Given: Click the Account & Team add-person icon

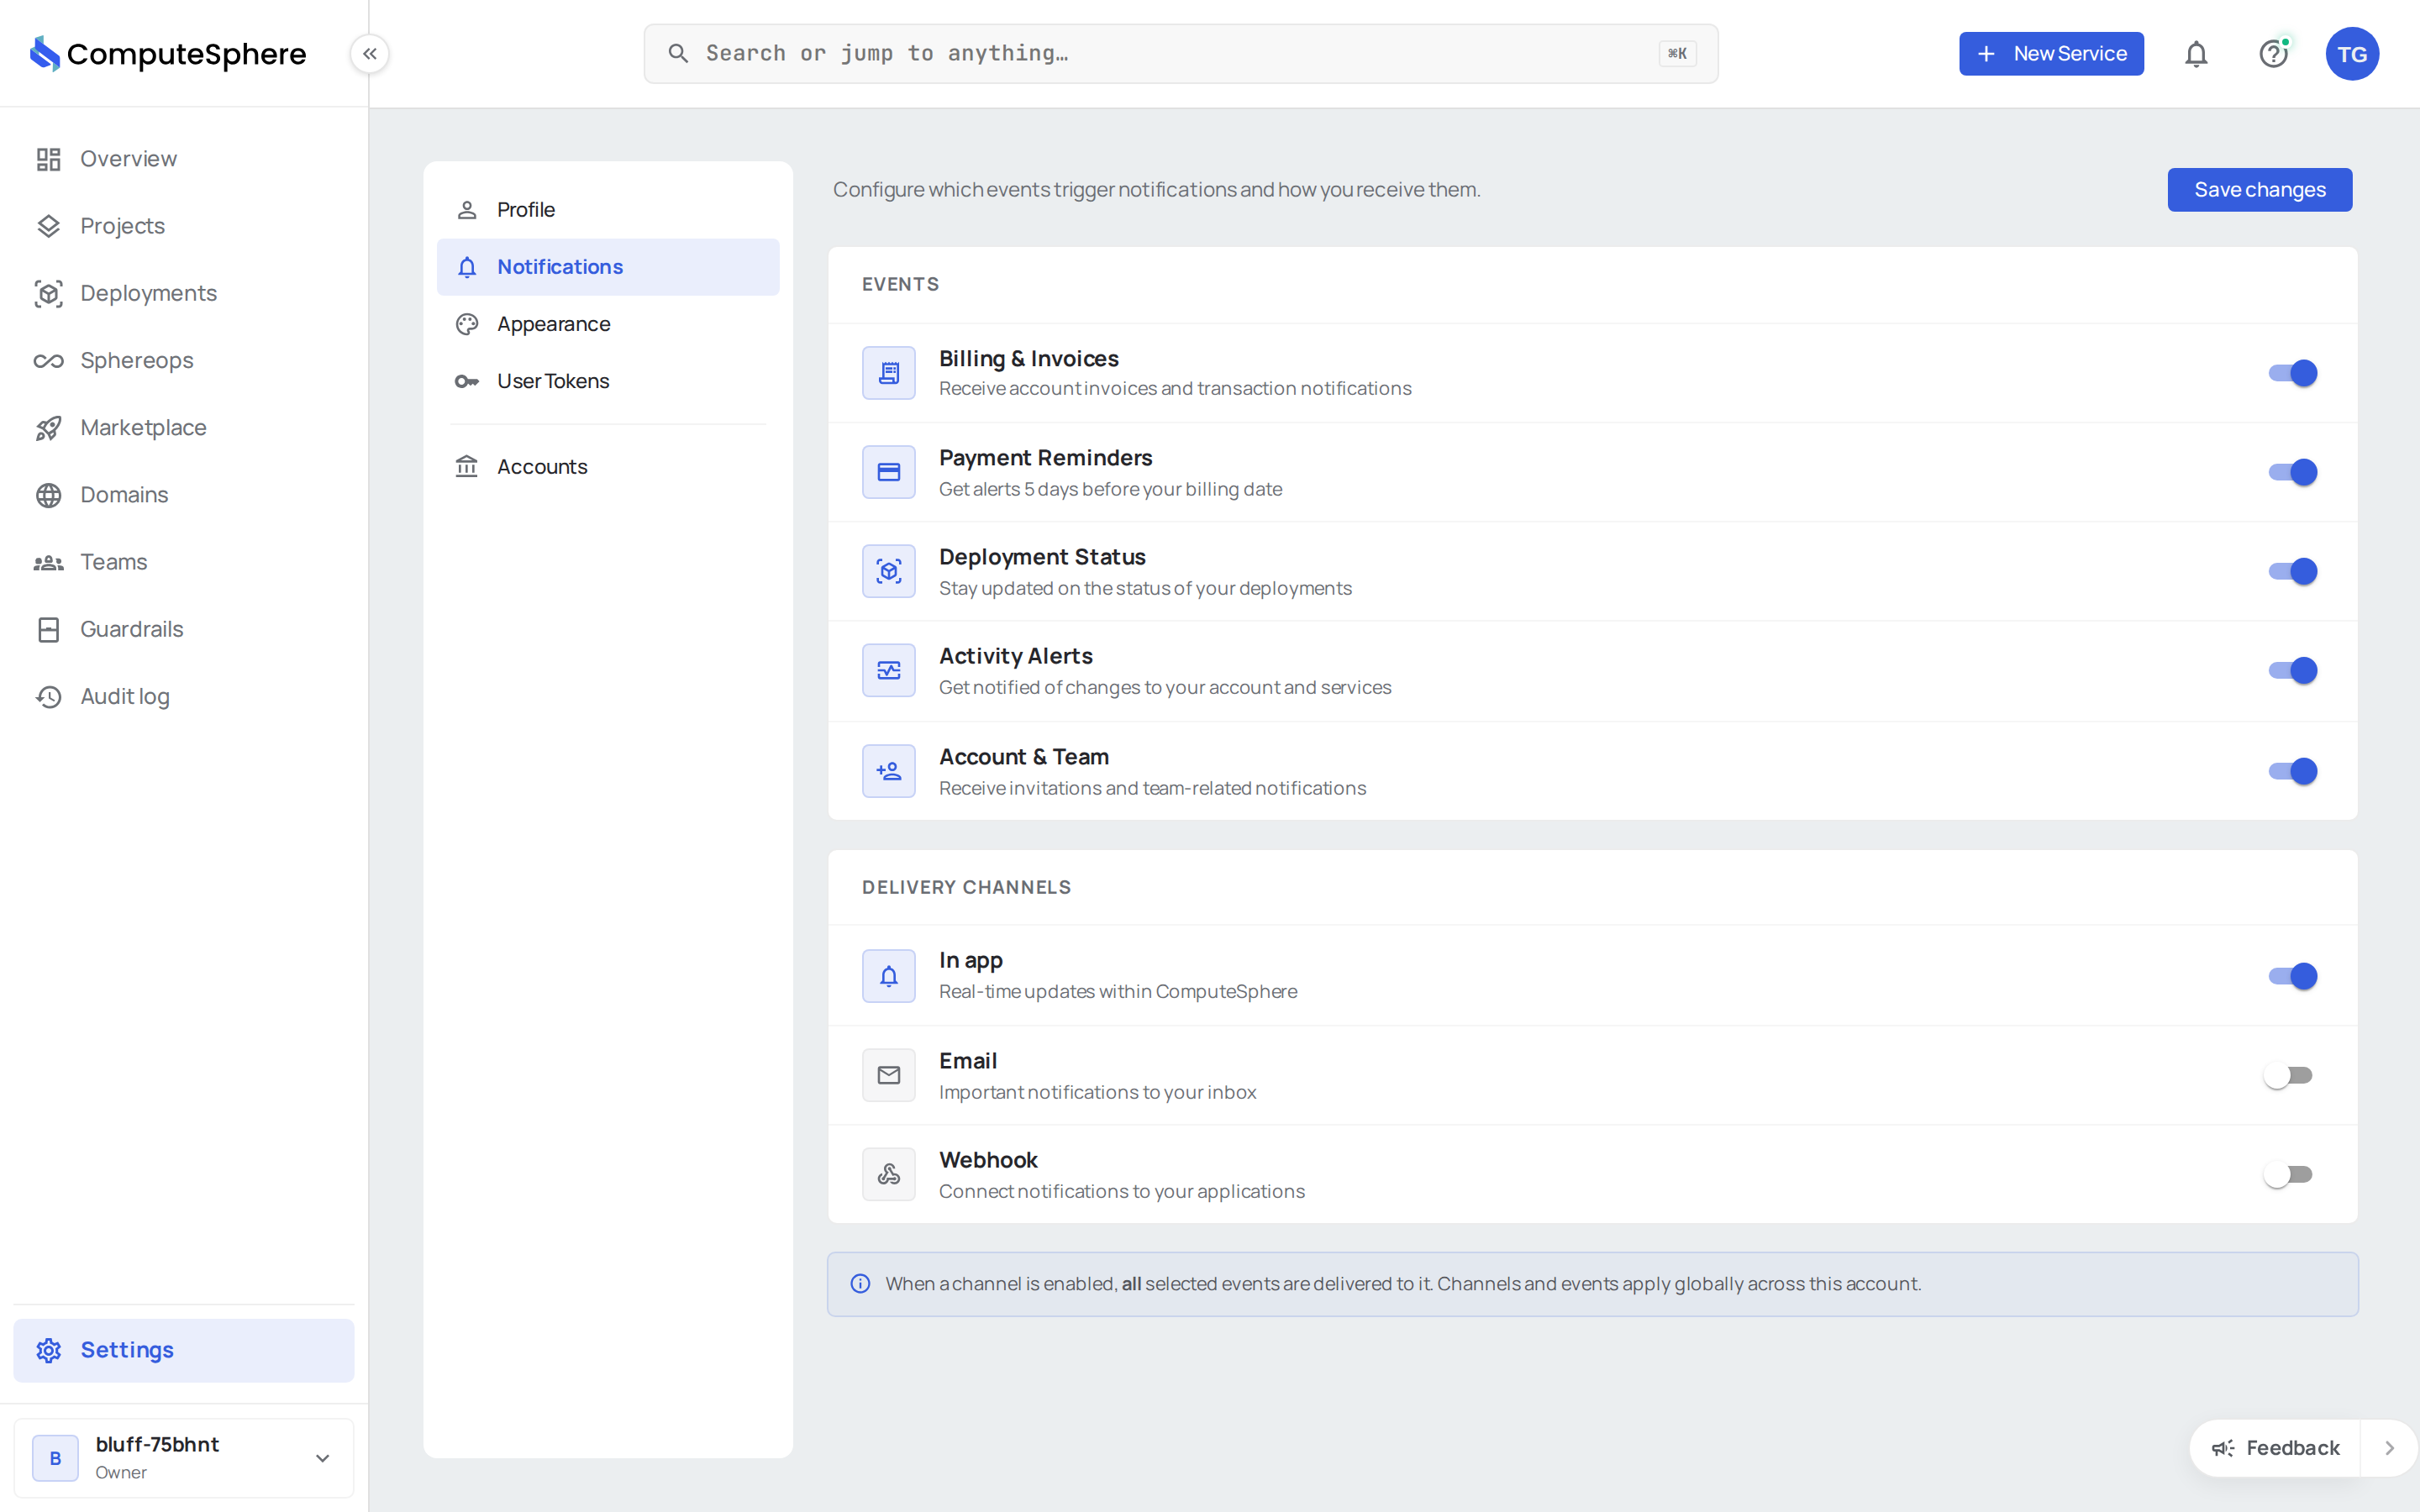Looking at the screenshot, I should click(888, 771).
